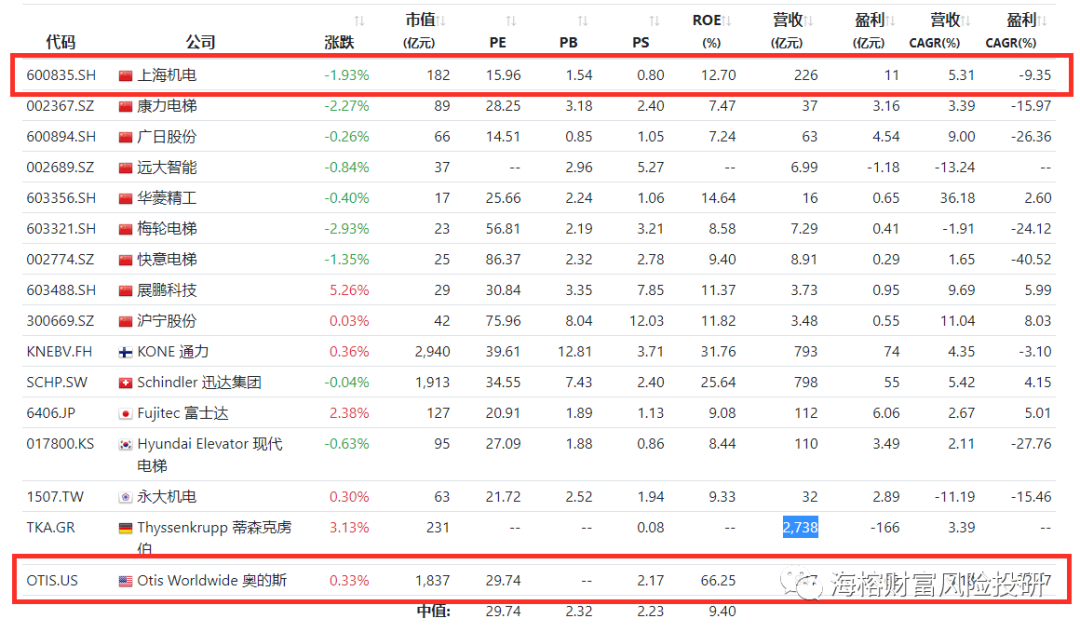1080x632 pixels.
Task: Select stock code OTIS.US
Action: pyautogui.click(x=52, y=580)
